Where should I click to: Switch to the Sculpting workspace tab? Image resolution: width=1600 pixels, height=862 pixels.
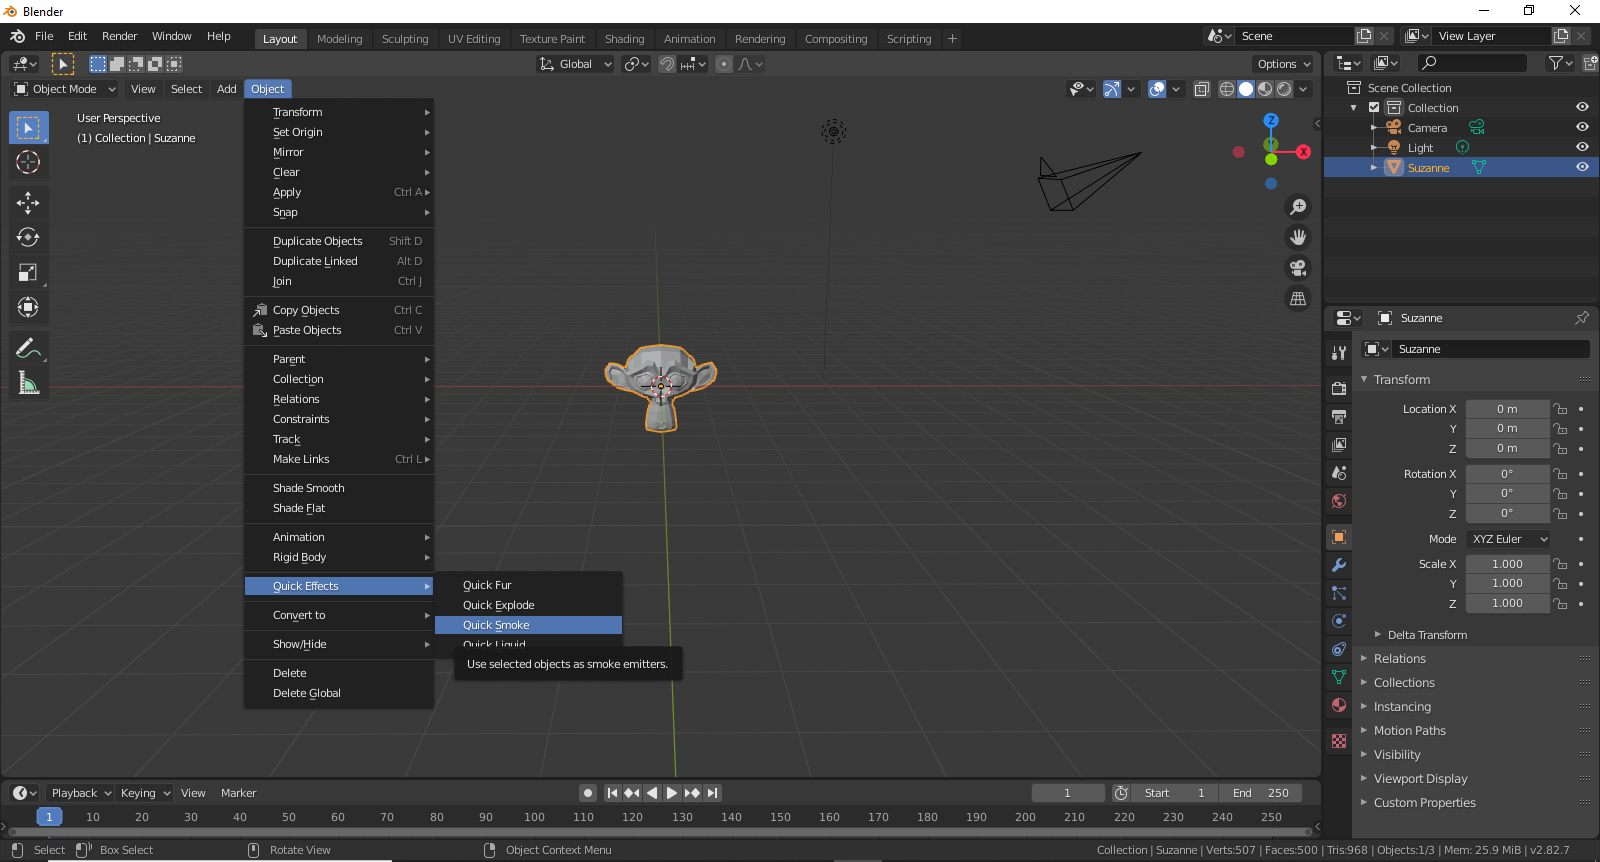[x=405, y=39]
